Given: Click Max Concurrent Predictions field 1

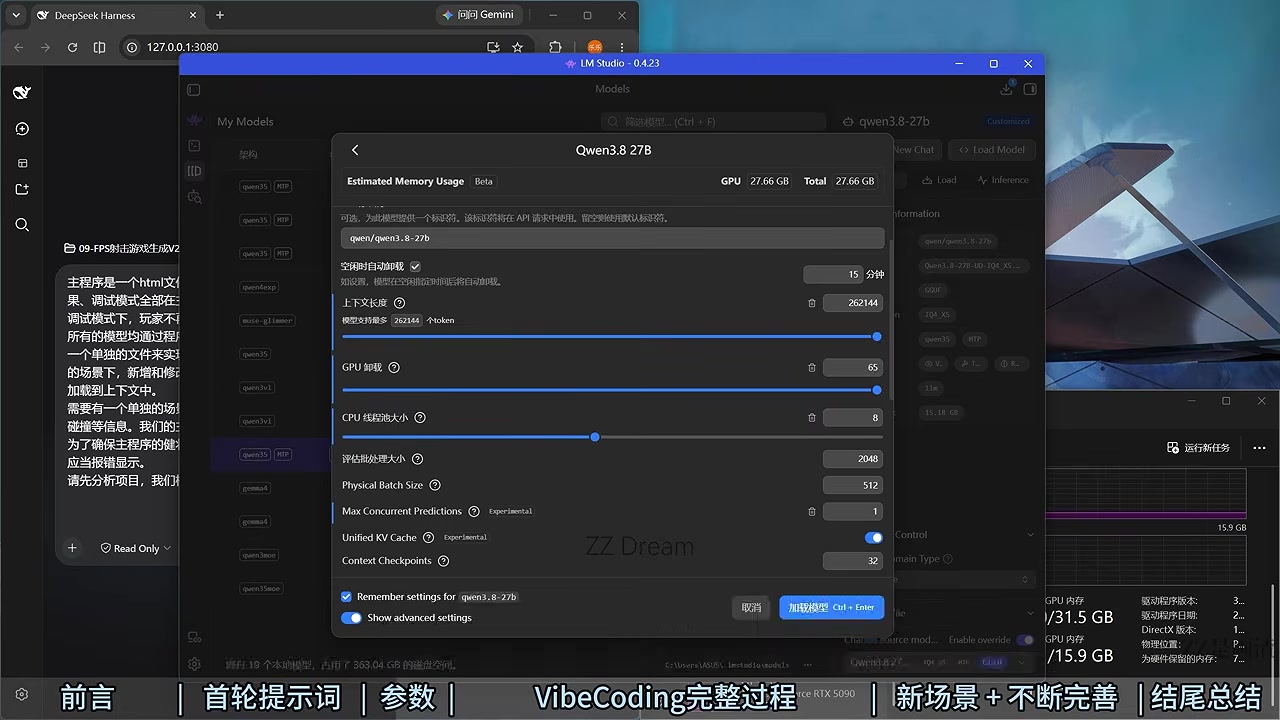Looking at the screenshot, I should coord(853,511).
